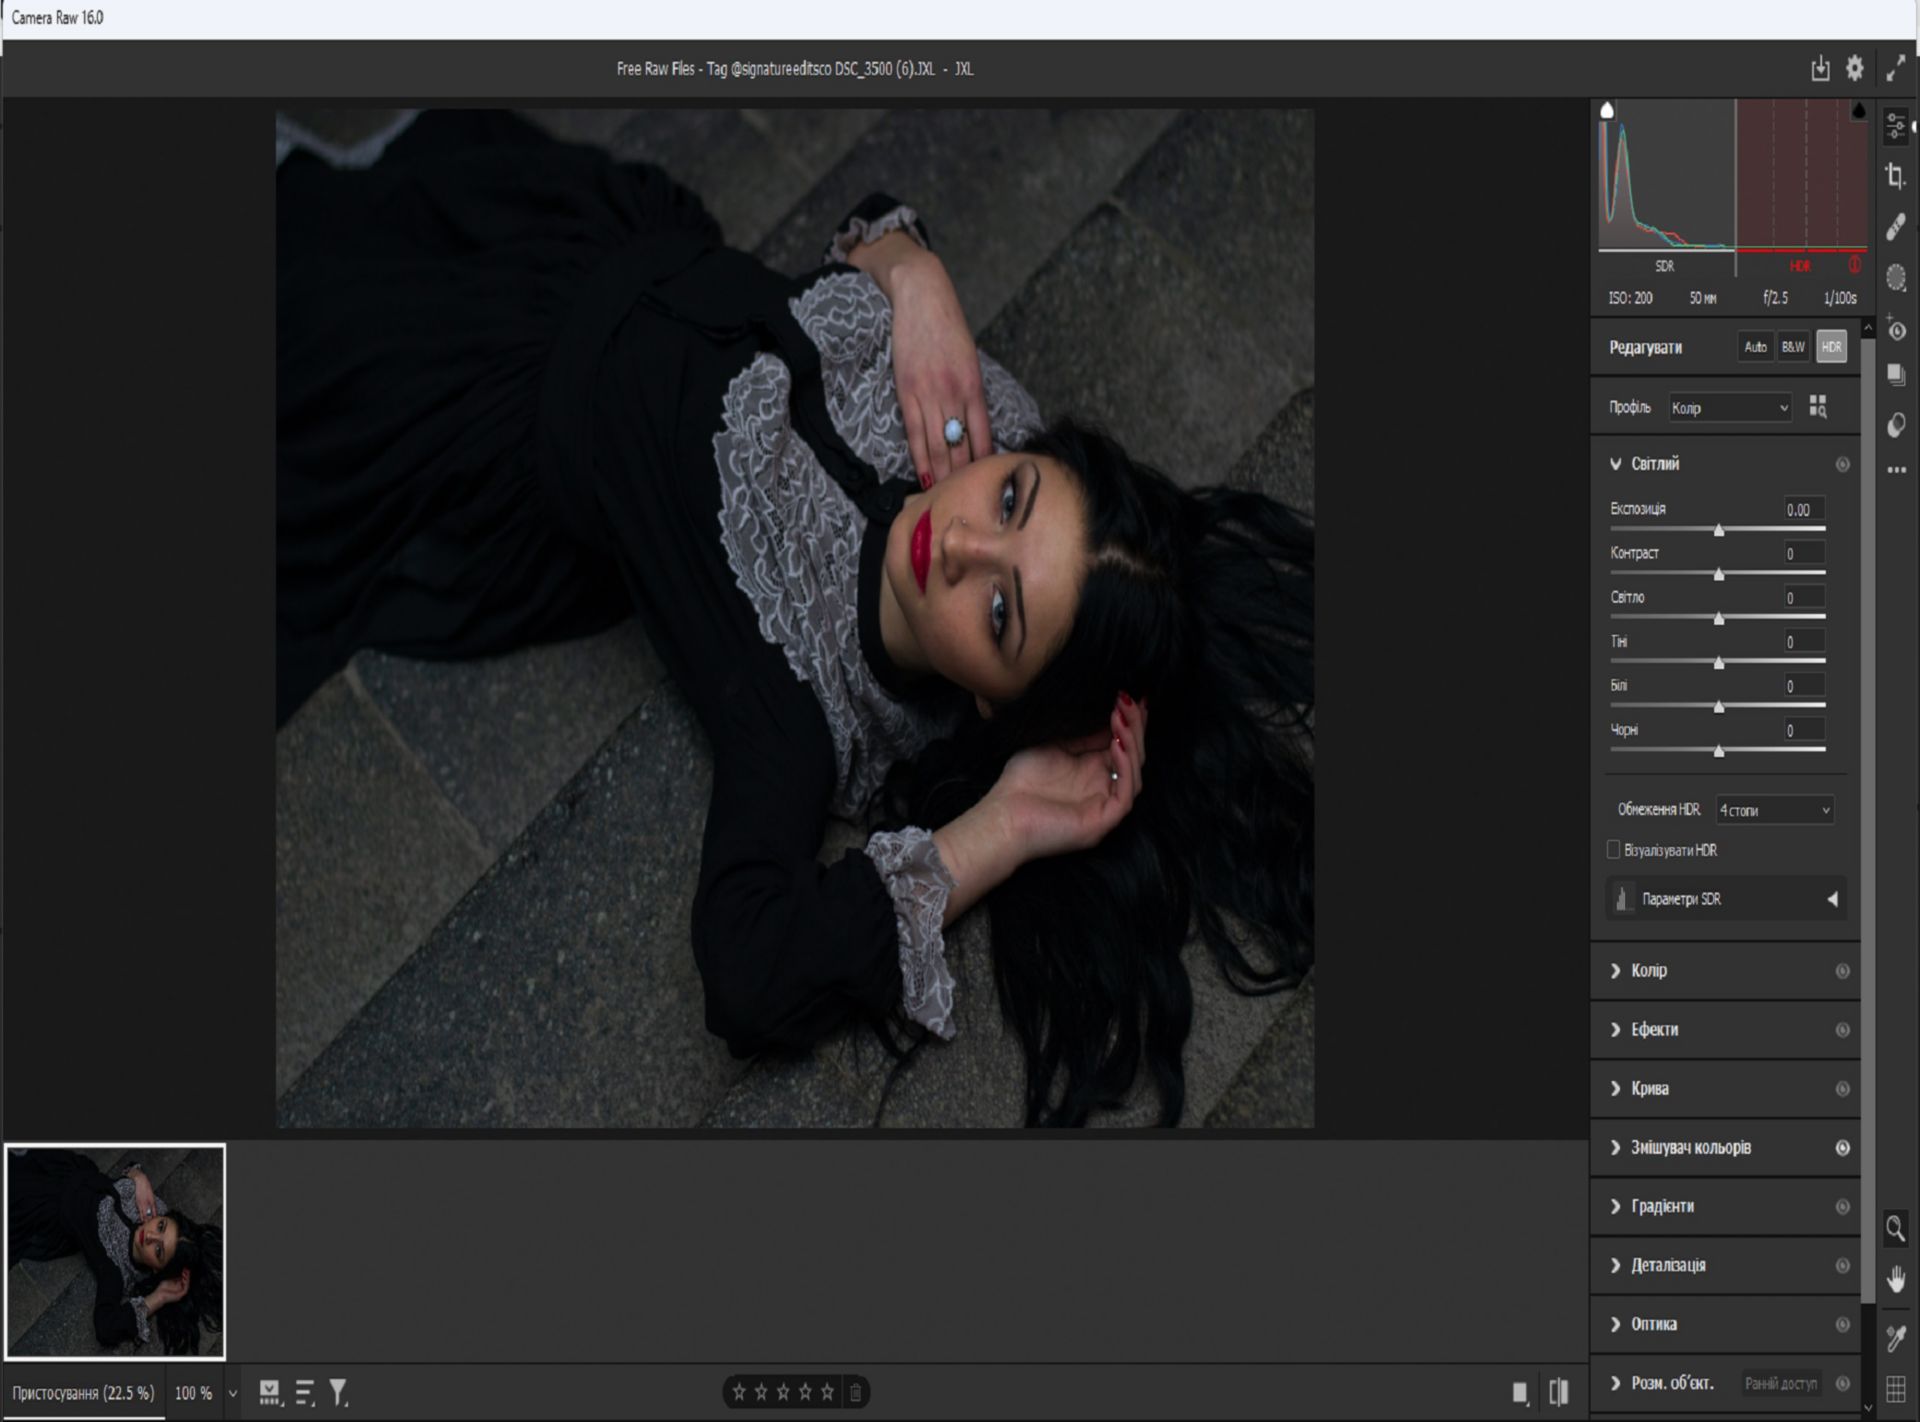1920x1422 pixels.
Task: Select the Crop and Rotate tool
Action: pyautogui.click(x=1896, y=177)
